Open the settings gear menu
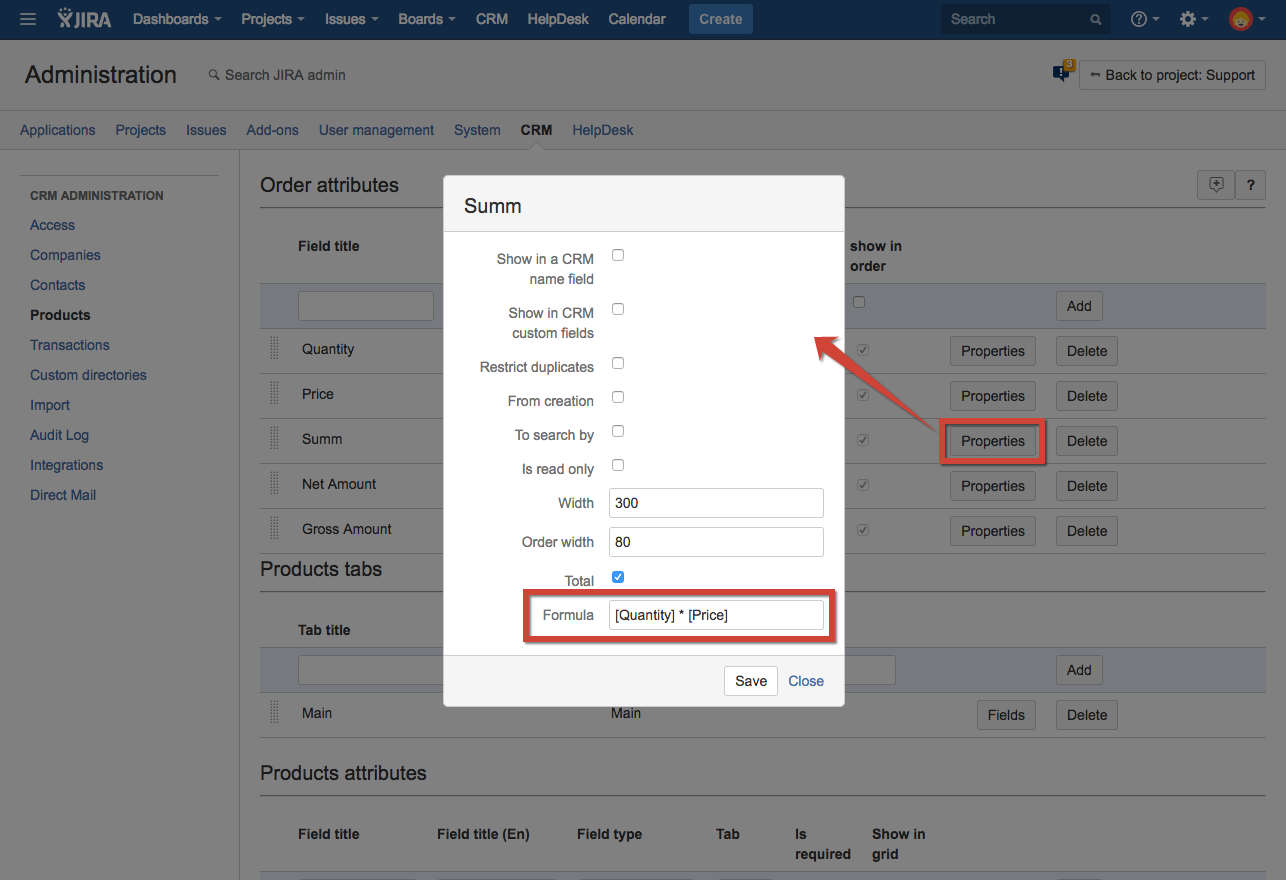1286x880 pixels. (1193, 19)
